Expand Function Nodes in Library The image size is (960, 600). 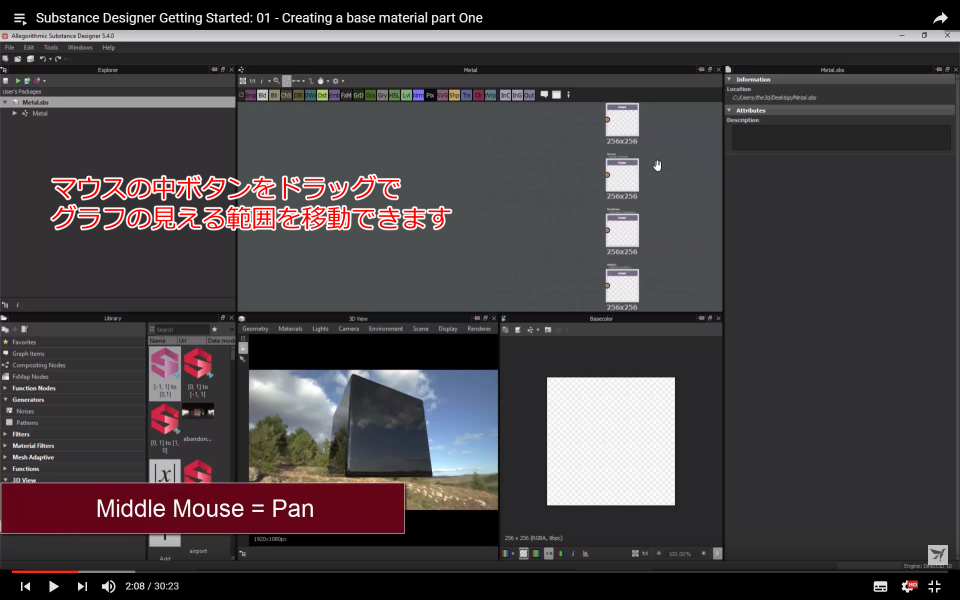pyautogui.click(x=6, y=388)
